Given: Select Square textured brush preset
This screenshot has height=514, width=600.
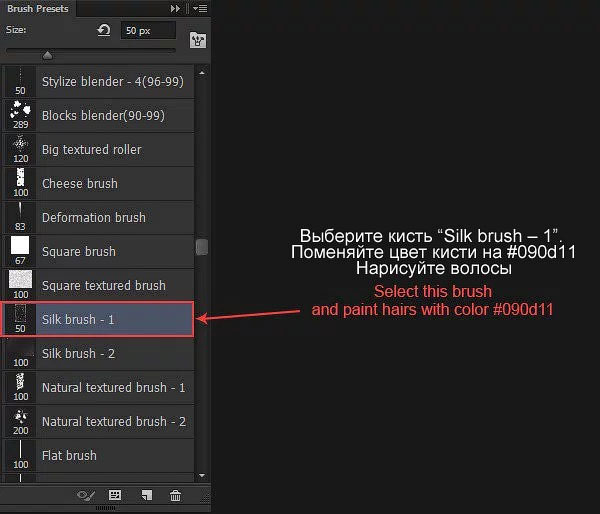Looking at the screenshot, I should tap(98, 286).
